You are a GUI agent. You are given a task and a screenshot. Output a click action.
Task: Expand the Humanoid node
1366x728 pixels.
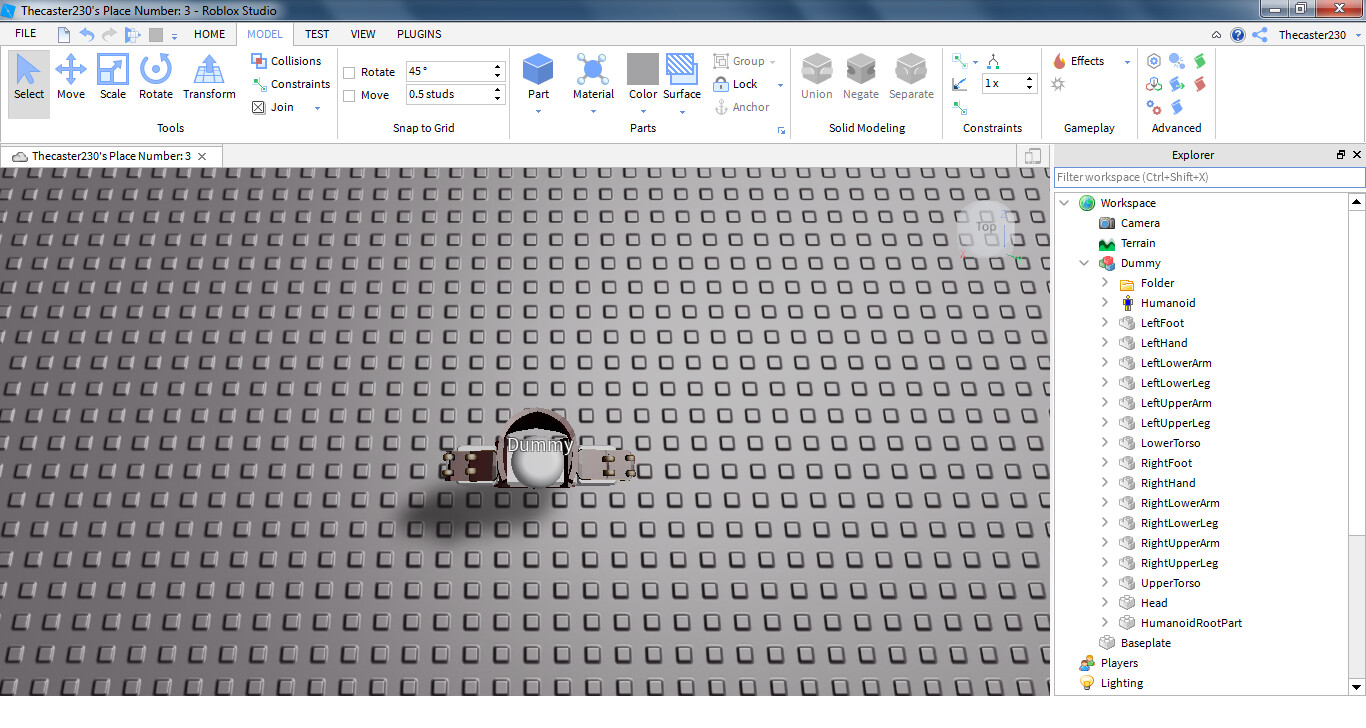pyautogui.click(x=1104, y=303)
